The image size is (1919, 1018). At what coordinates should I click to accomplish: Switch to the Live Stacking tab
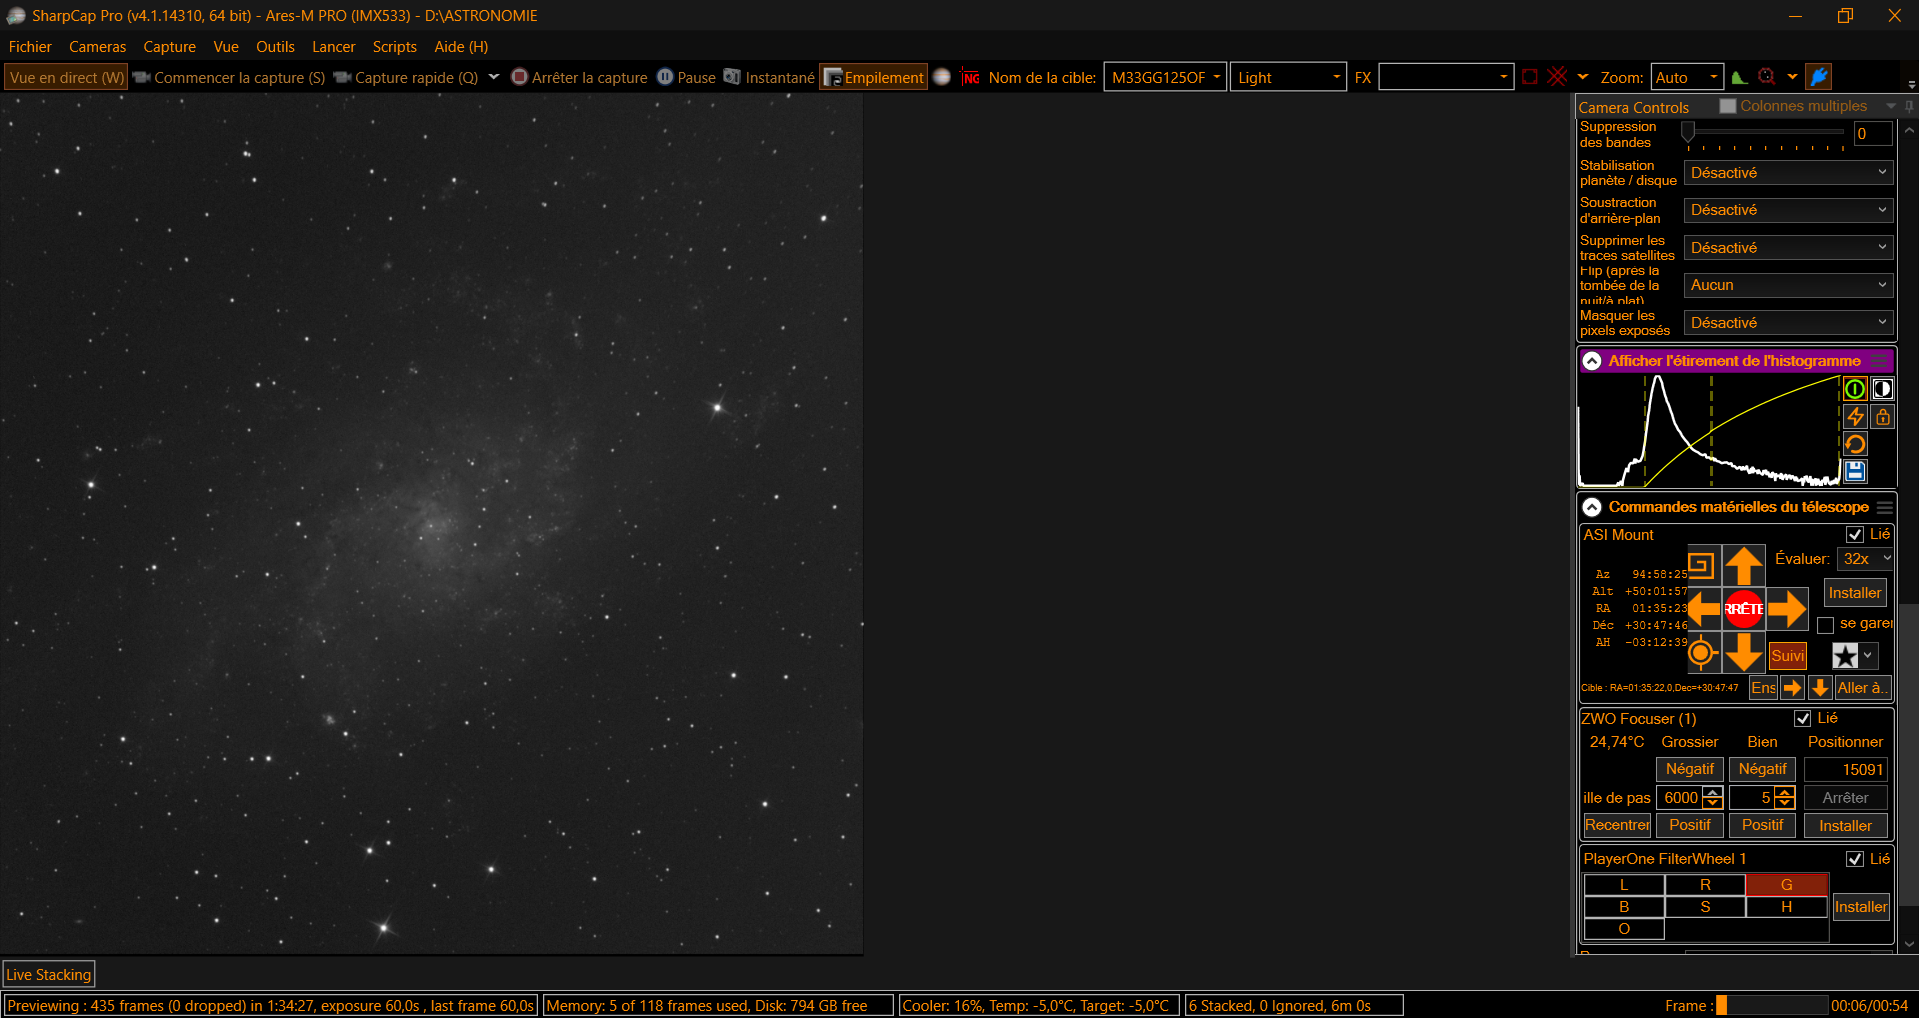(x=49, y=974)
